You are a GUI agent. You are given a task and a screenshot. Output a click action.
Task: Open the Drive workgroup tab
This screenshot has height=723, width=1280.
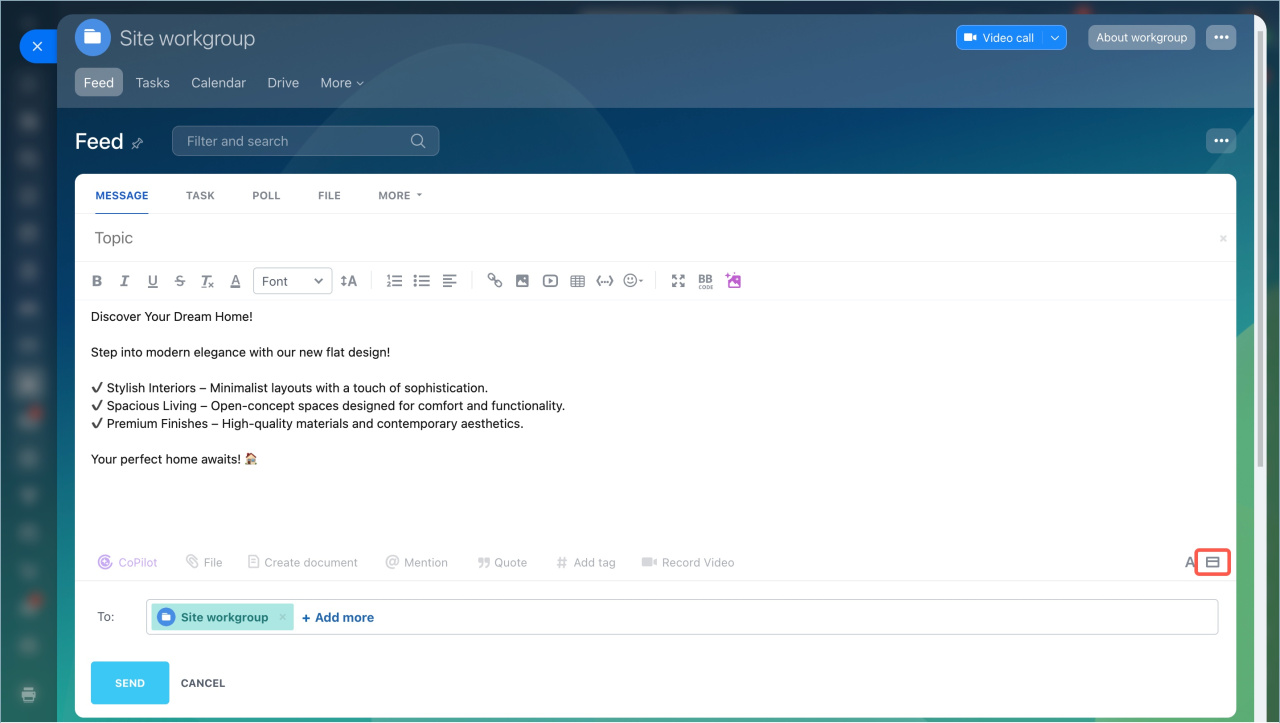tap(283, 82)
